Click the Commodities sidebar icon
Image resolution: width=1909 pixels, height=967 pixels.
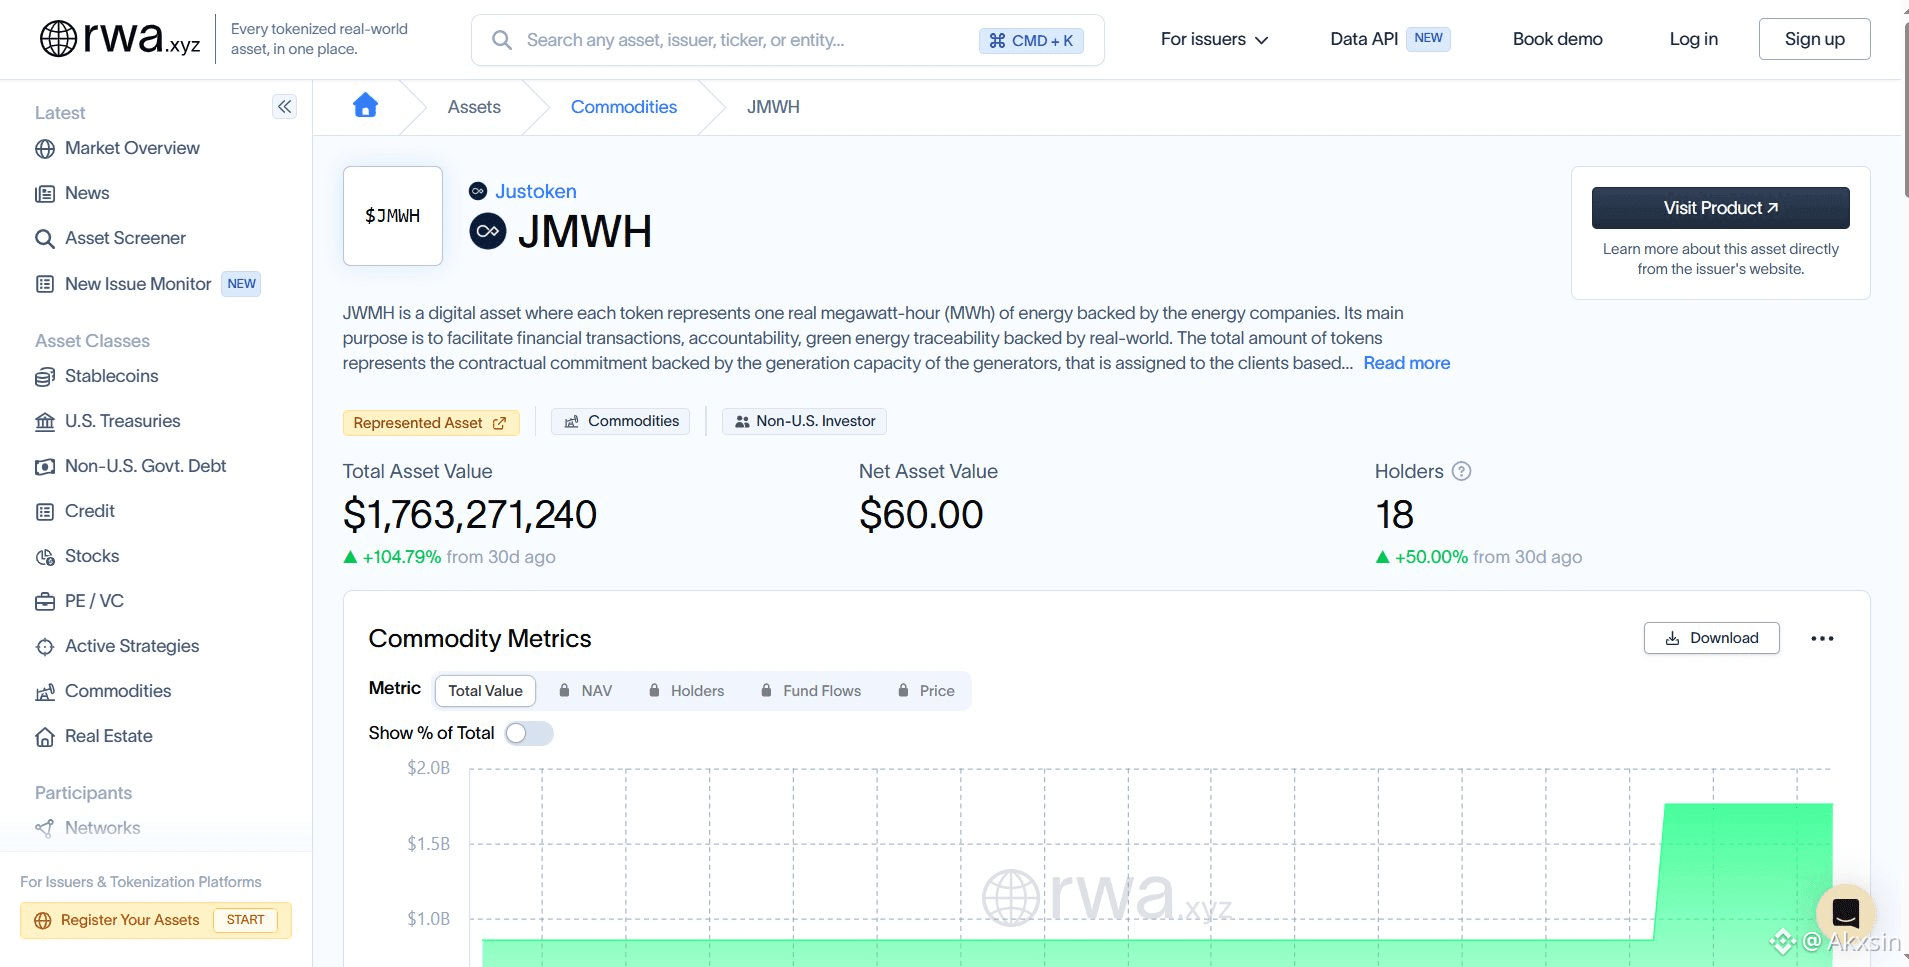click(x=45, y=692)
